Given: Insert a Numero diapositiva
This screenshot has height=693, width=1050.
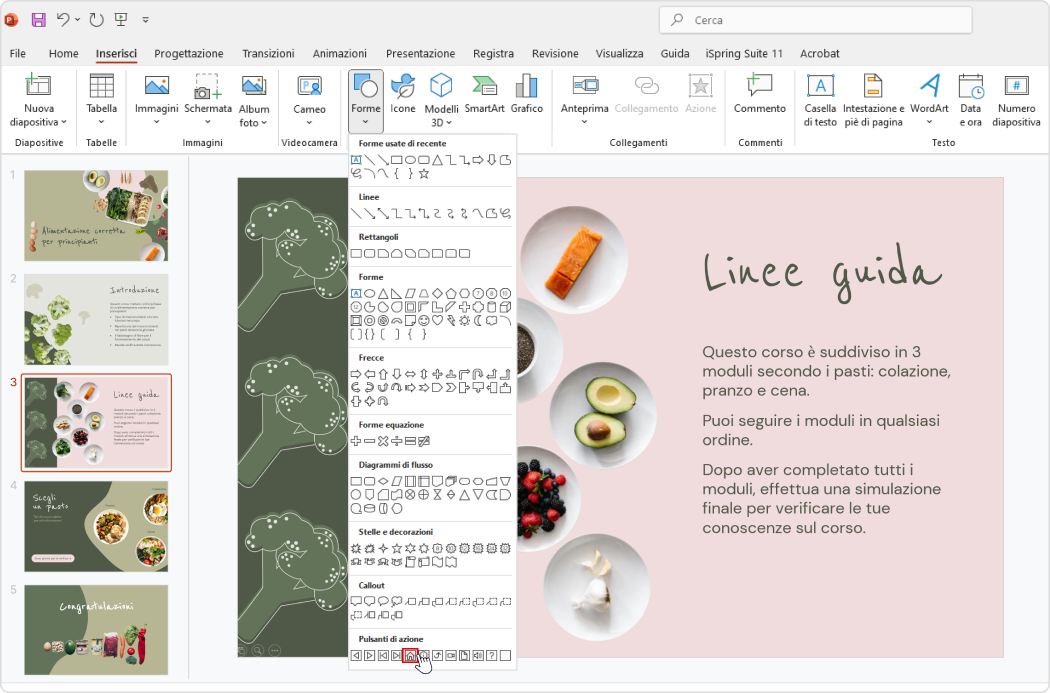Looking at the screenshot, I should [x=1017, y=100].
